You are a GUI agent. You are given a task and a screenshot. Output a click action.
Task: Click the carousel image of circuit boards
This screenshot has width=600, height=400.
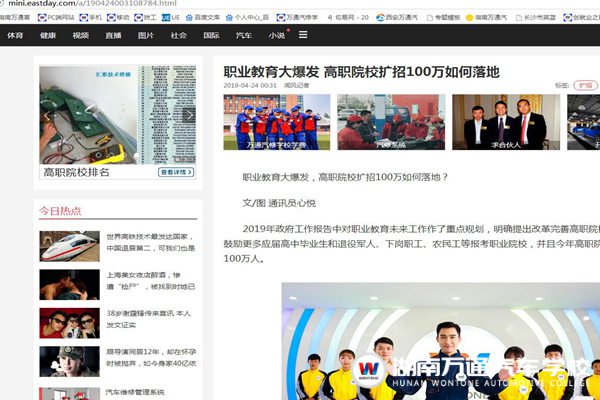click(88, 115)
